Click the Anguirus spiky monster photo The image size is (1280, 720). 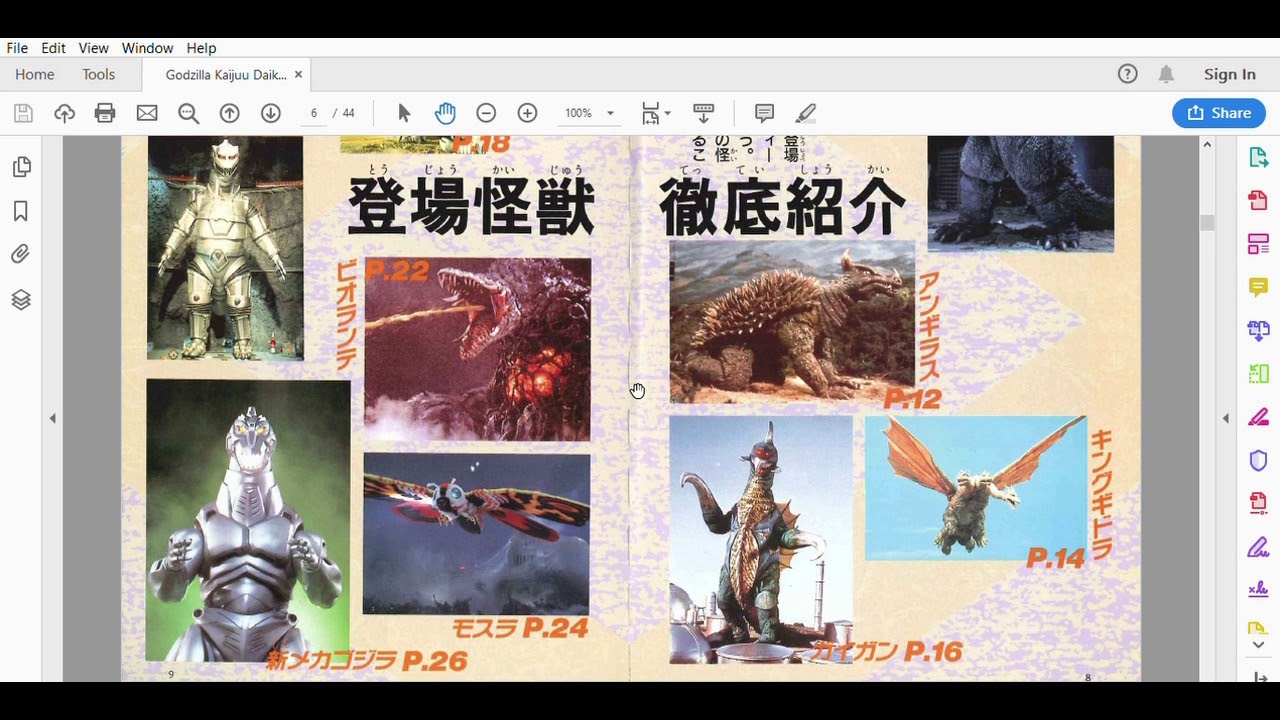coord(792,321)
